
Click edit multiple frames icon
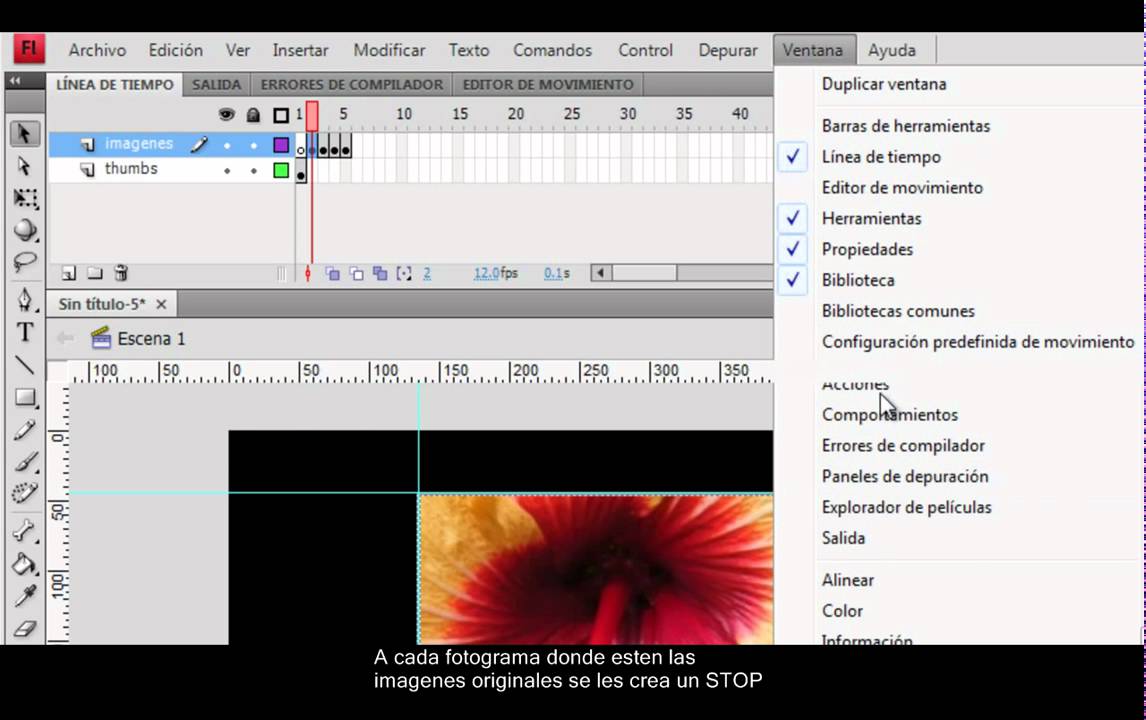(380, 273)
